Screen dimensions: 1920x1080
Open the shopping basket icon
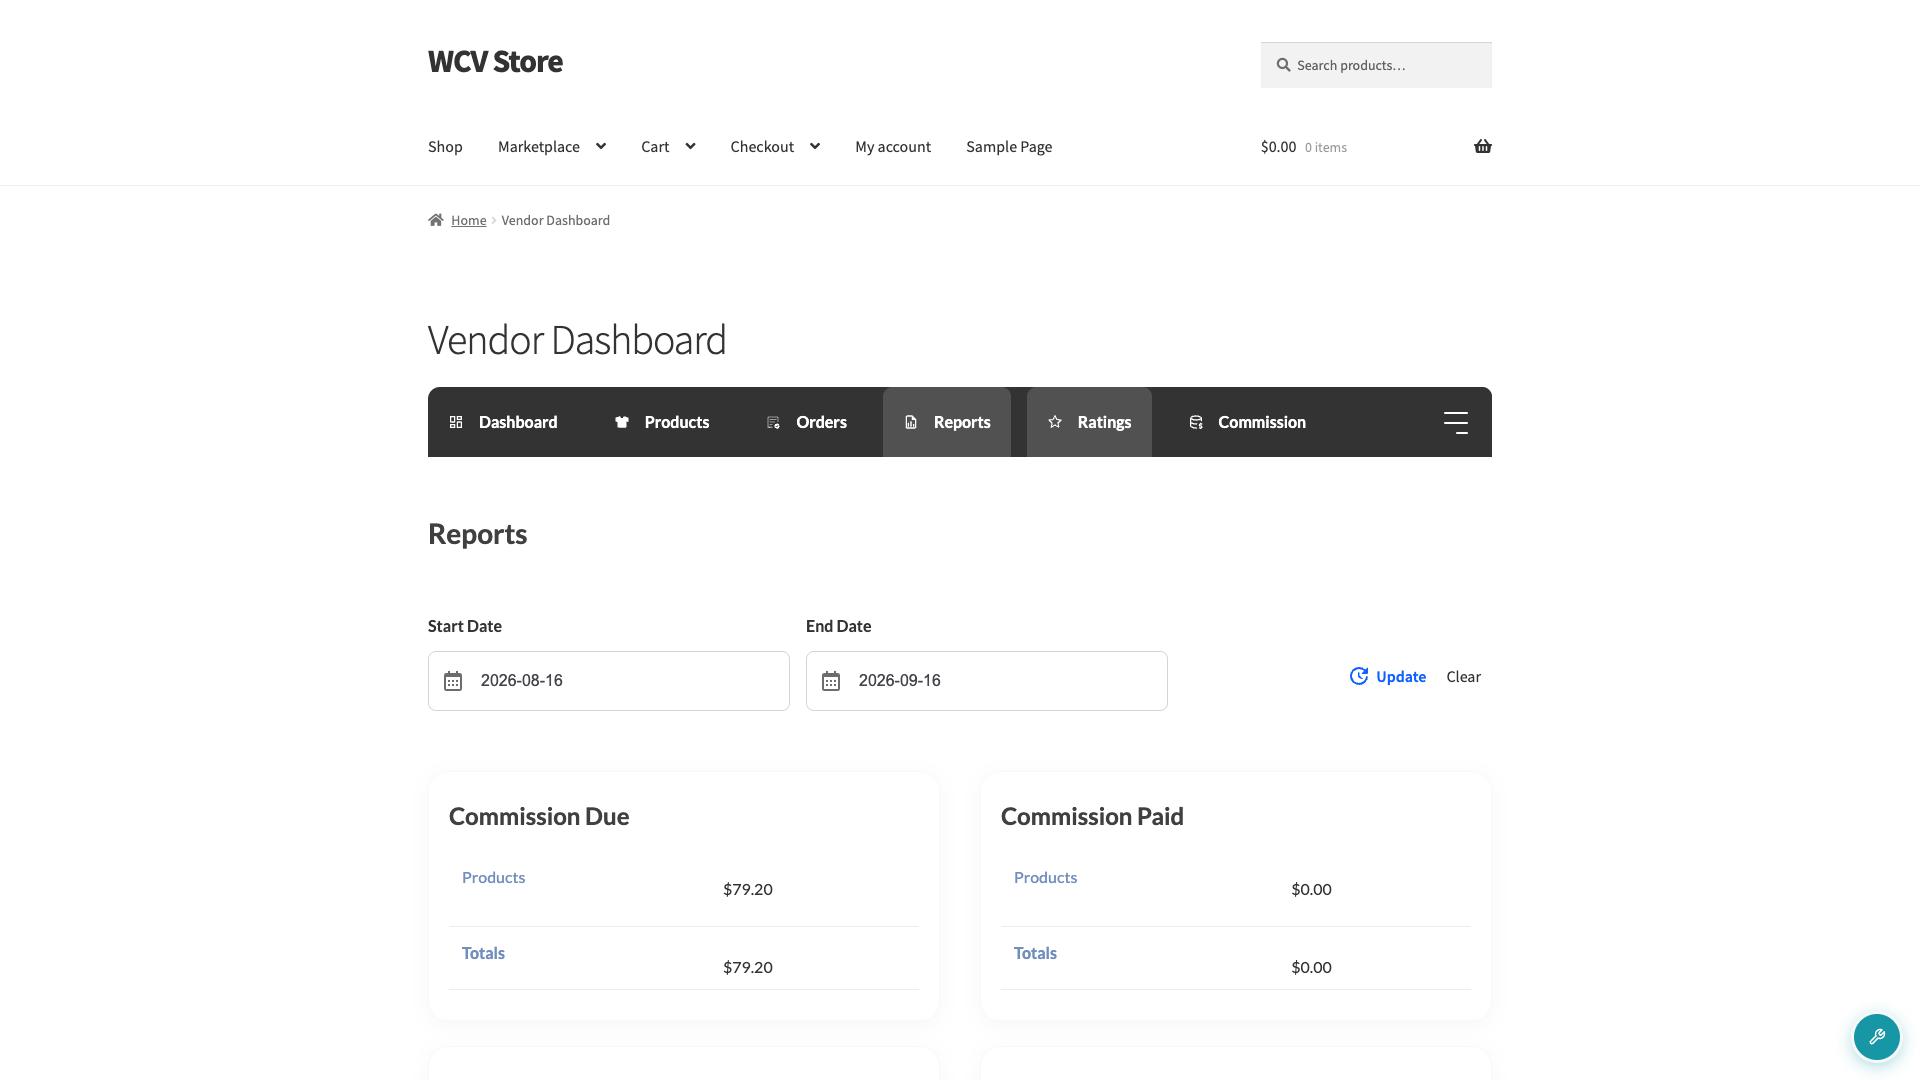coord(1482,146)
